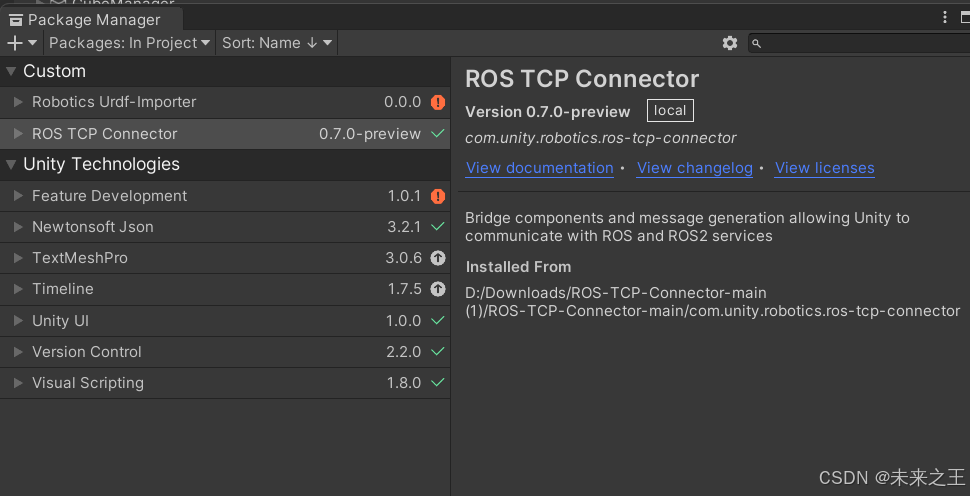The width and height of the screenshot is (970, 496).
Task: Click error icon on Robotics Urdf-Importer row
Action: click(438, 102)
